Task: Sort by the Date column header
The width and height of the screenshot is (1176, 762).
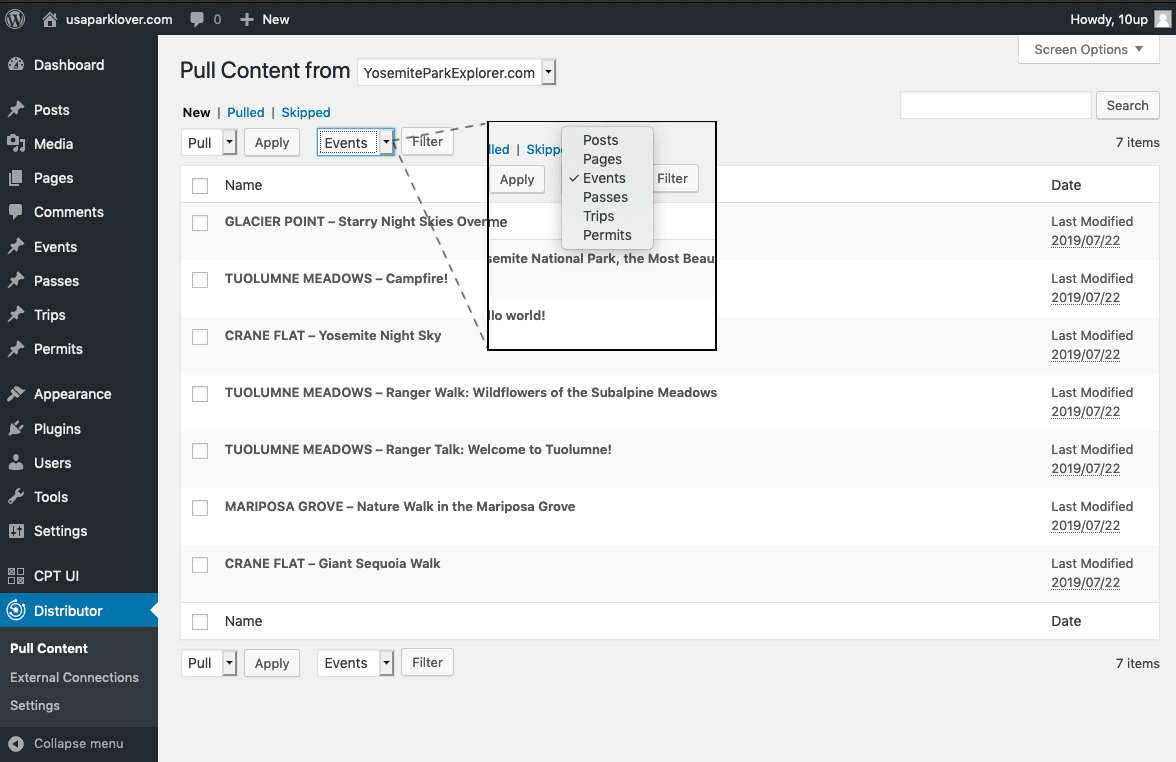Action: pos(1066,185)
